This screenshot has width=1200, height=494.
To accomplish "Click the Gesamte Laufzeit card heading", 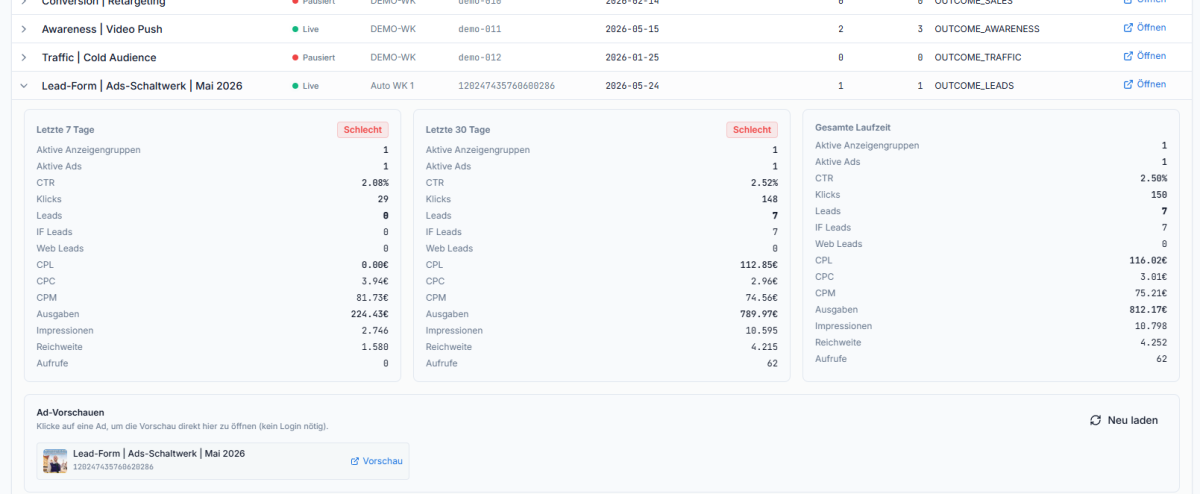I will pyautogui.click(x=853, y=128).
